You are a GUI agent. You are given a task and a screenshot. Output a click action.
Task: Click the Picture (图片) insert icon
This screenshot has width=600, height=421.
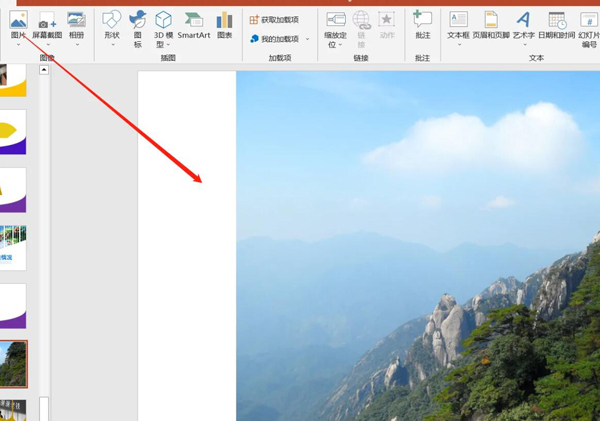tap(18, 19)
